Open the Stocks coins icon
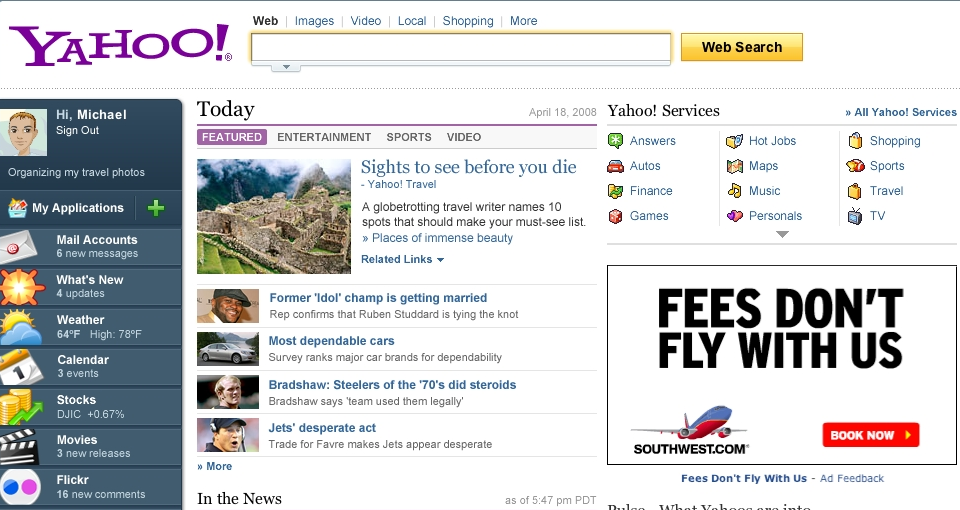Viewport: 960px width, 510px height. 21,407
